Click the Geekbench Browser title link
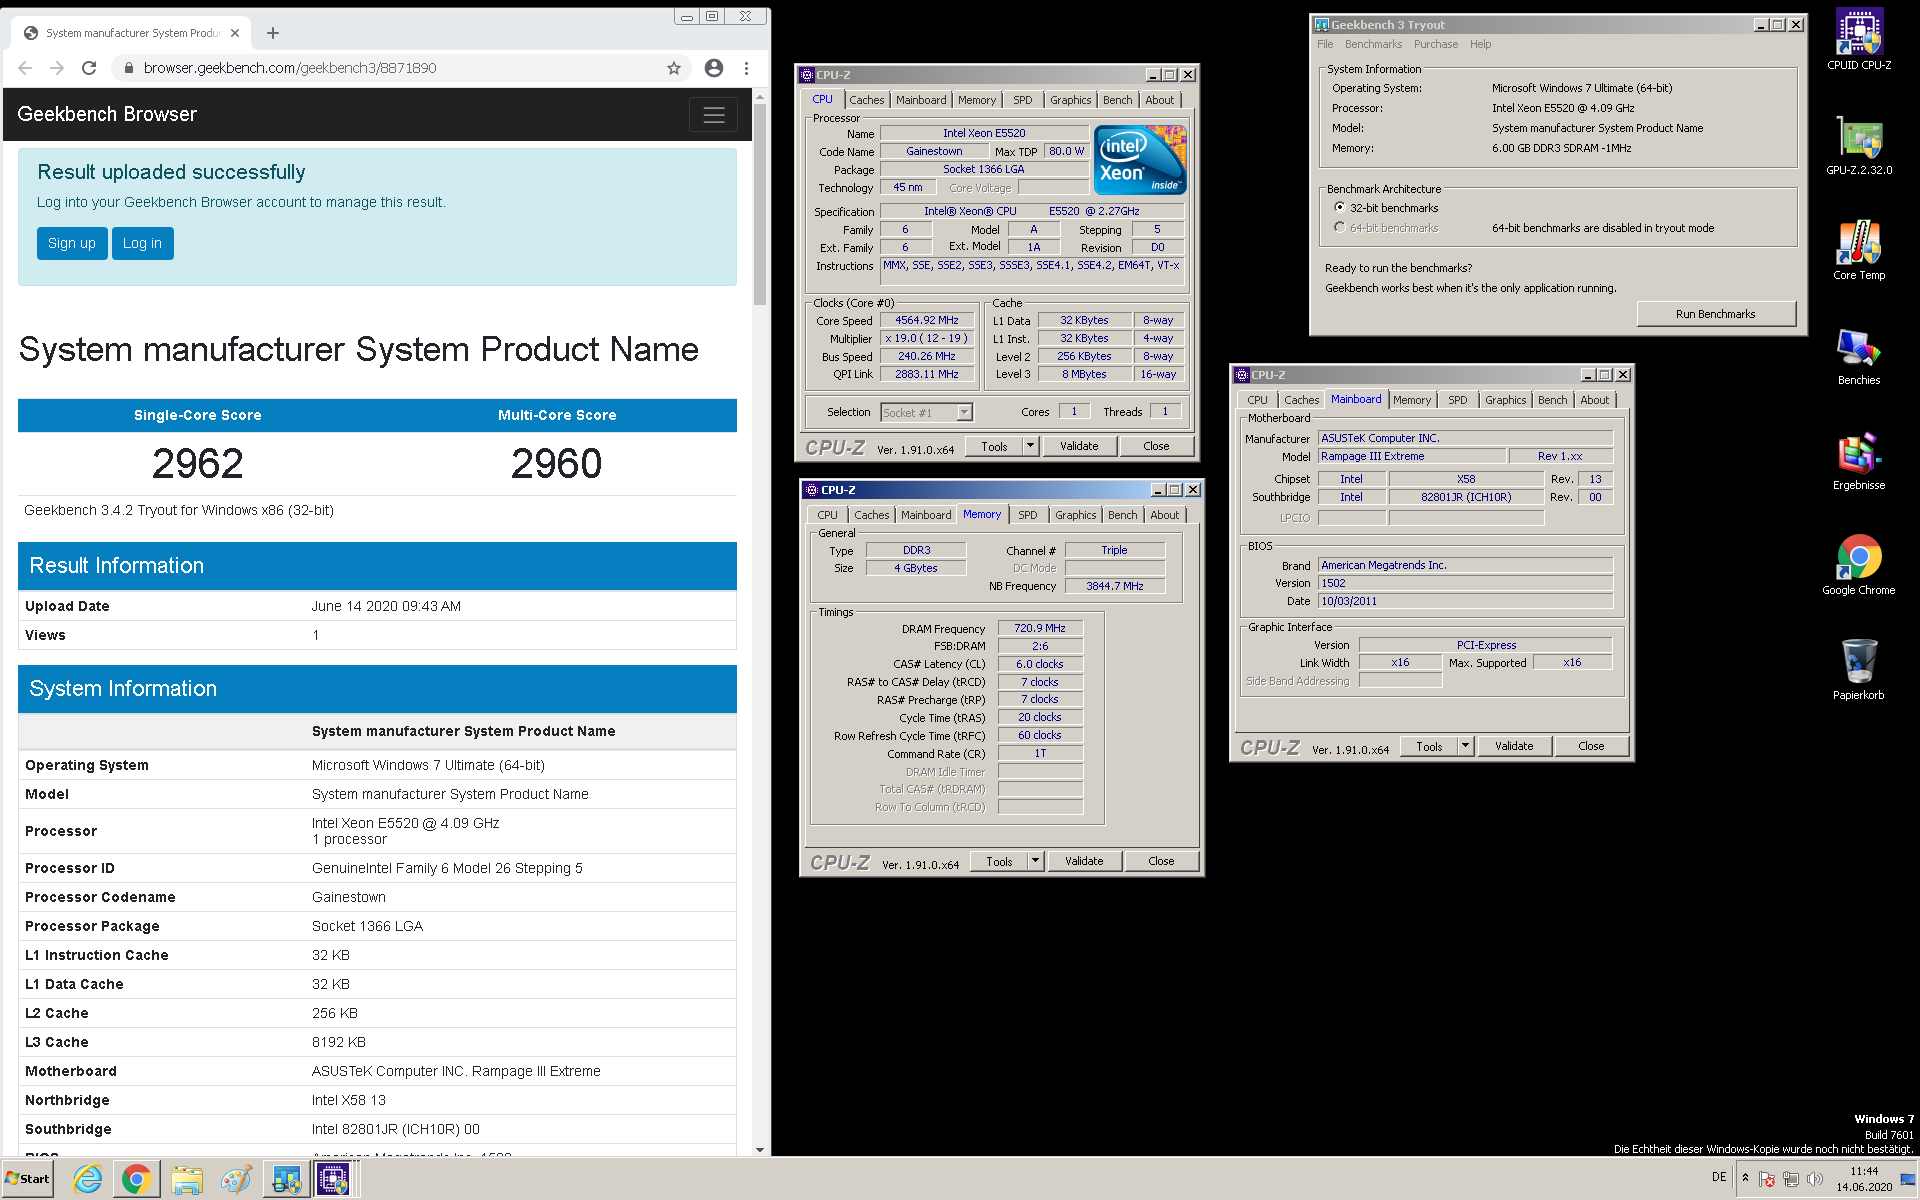The image size is (1920, 1200). (x=107, y=114)
